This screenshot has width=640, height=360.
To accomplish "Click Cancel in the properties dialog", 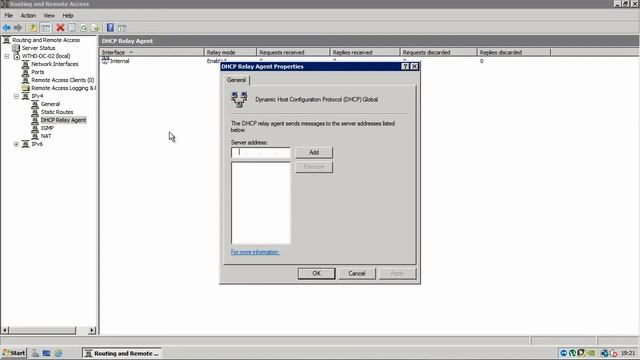I will pyautogui.click(x=357, y=273).
